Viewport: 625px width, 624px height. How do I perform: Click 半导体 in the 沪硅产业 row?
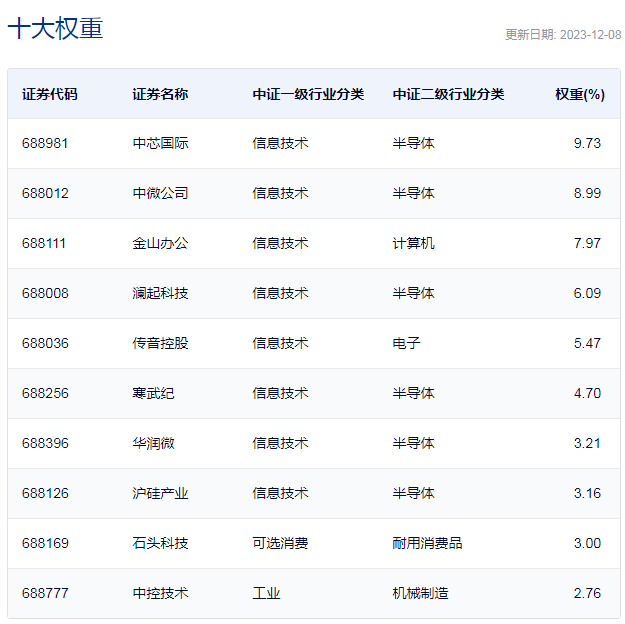click(413, 494)
